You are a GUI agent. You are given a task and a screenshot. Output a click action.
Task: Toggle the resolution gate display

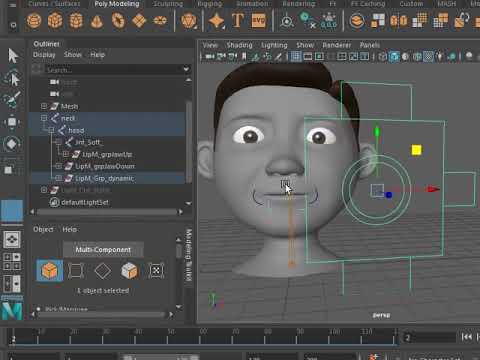(319, 57)
